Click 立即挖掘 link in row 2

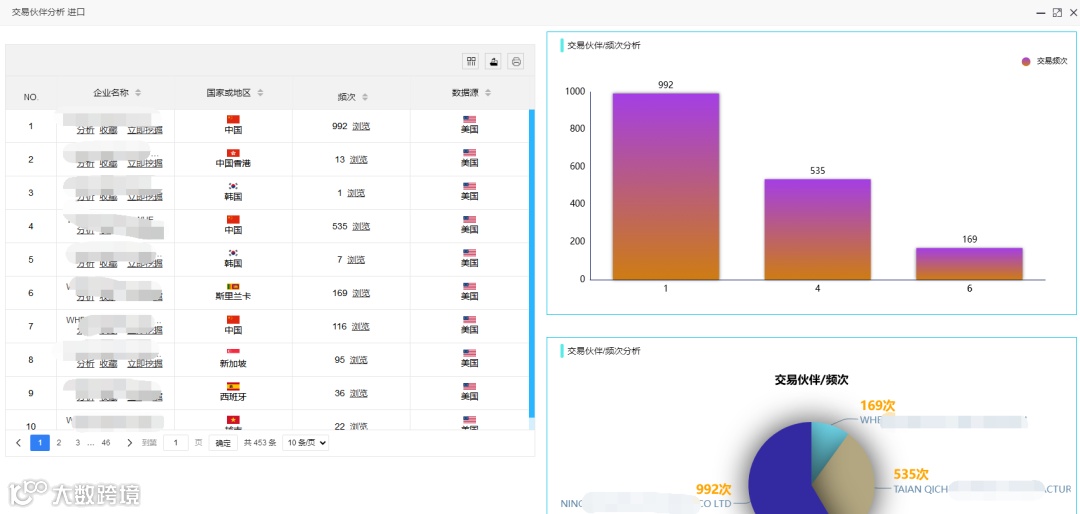(145, 163)
